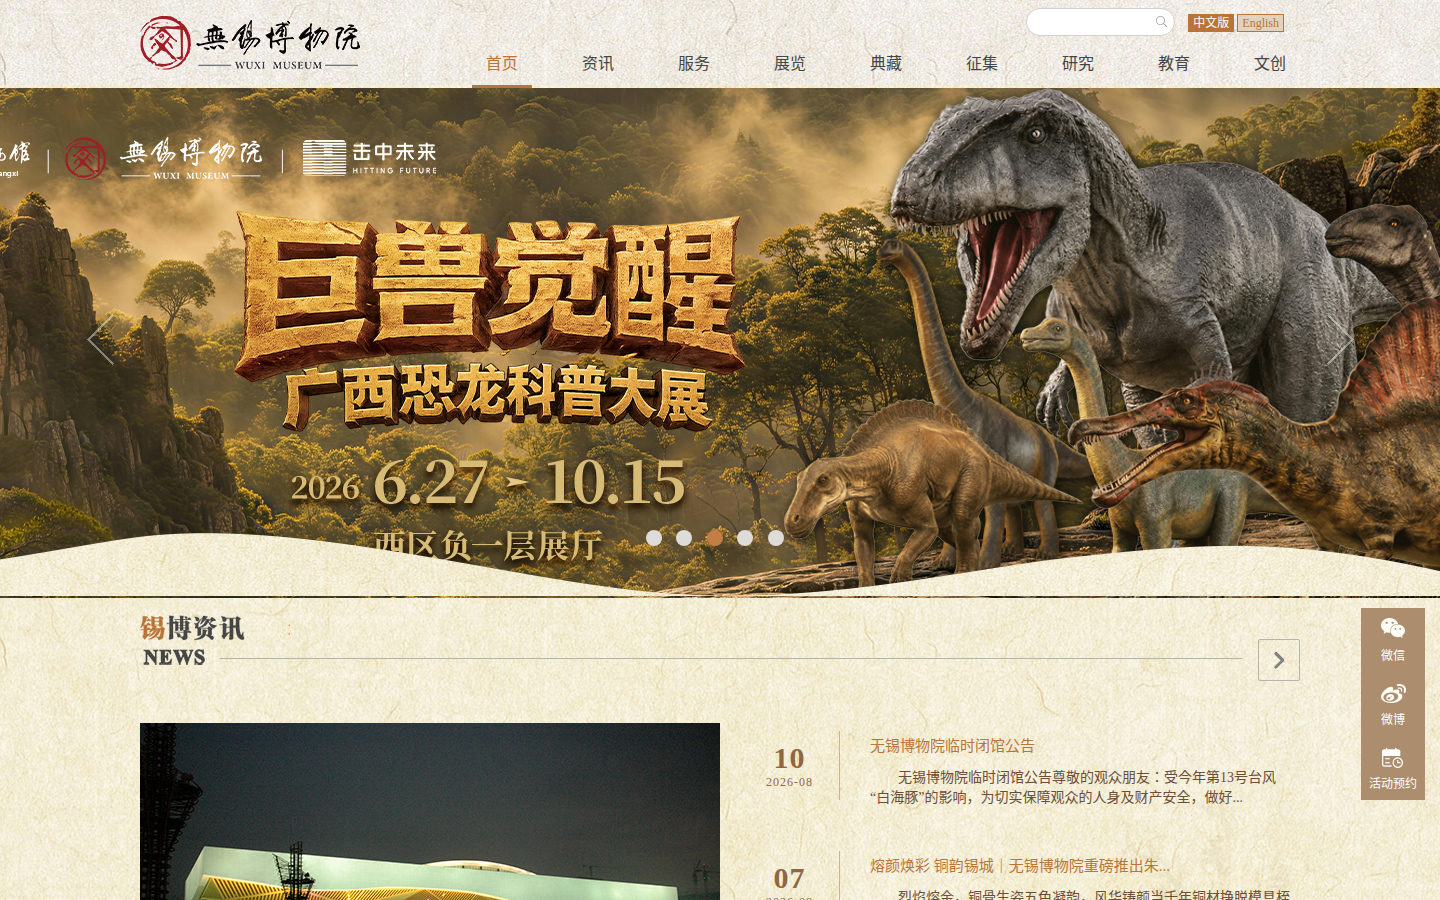Select the fifth banner carousel dot

pos(776,538)
